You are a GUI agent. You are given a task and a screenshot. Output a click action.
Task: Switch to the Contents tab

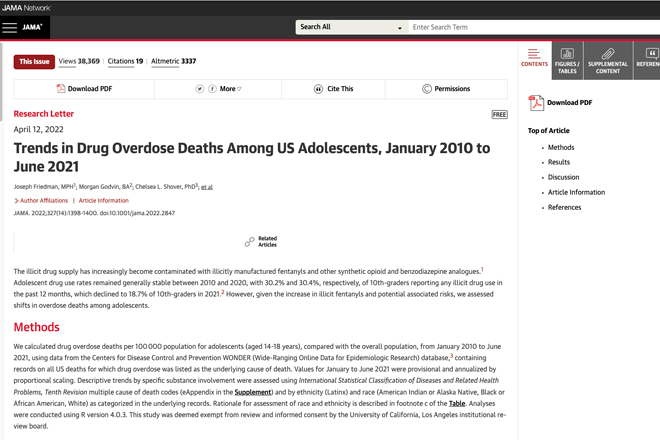point(534,58)
